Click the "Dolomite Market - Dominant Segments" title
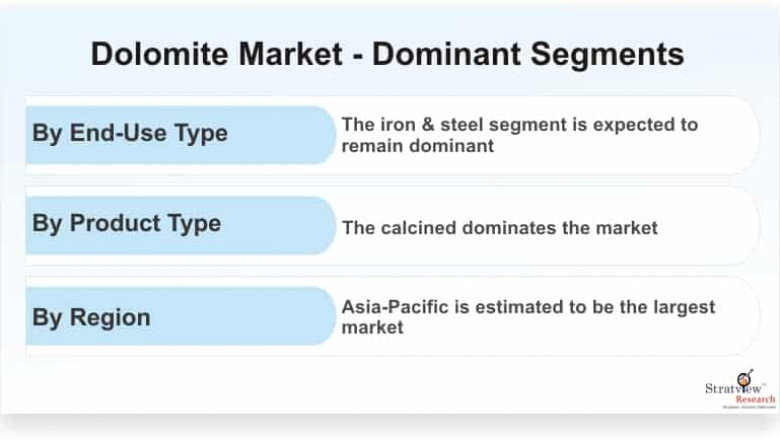This screenshot has height=440, width=780. (387, 53)
